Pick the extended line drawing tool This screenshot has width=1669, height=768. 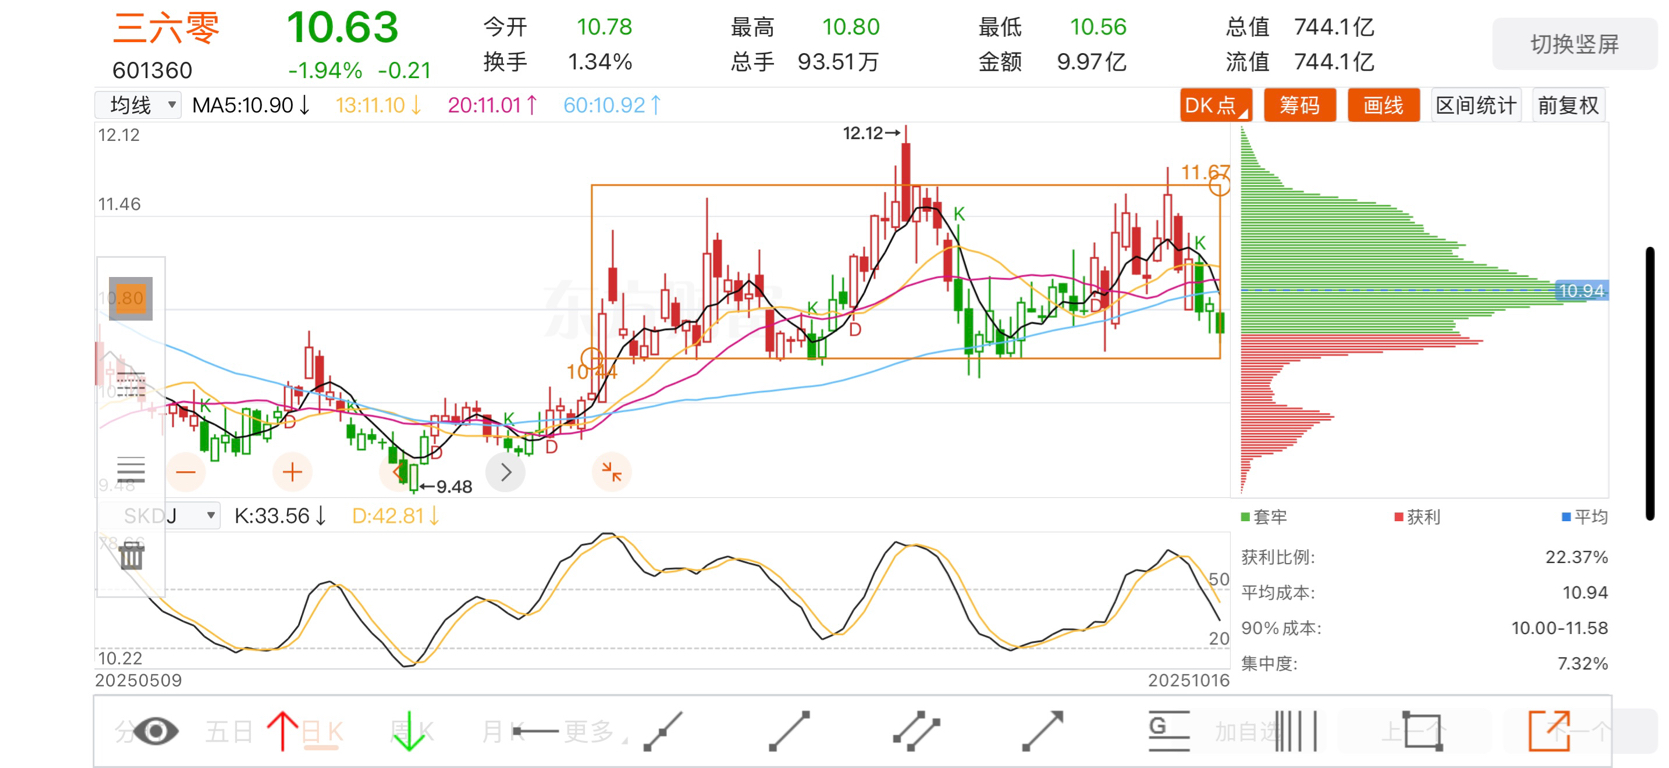pyautogui.click(x=663, y=731)
